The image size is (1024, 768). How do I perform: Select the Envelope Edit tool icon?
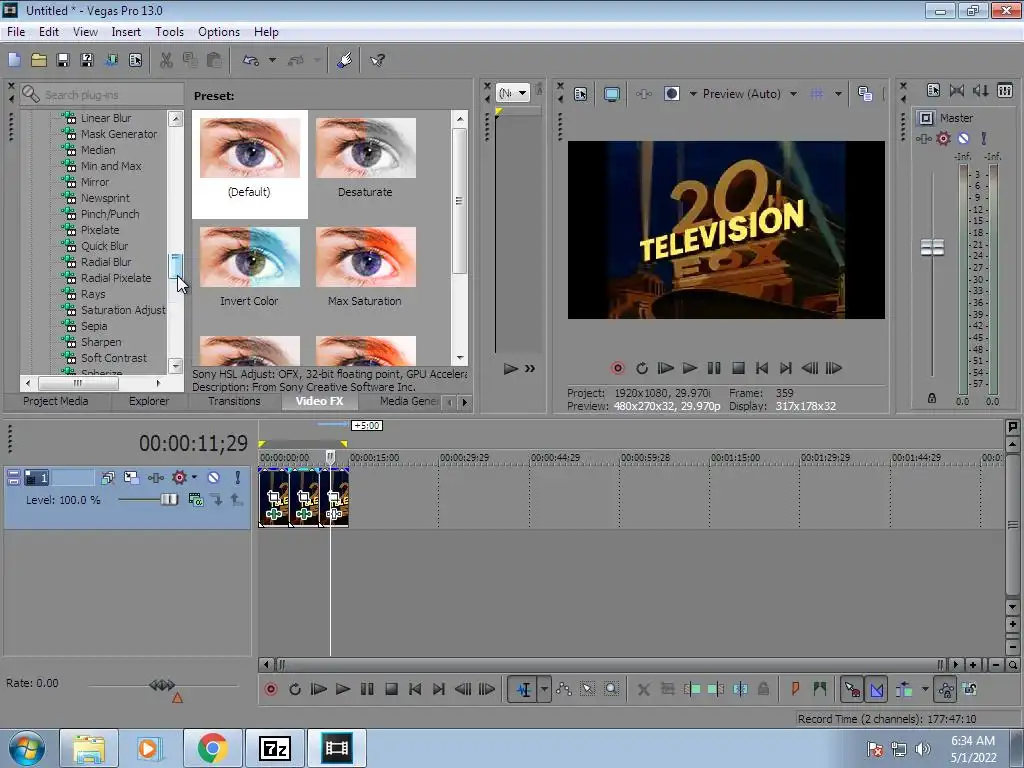564,689
